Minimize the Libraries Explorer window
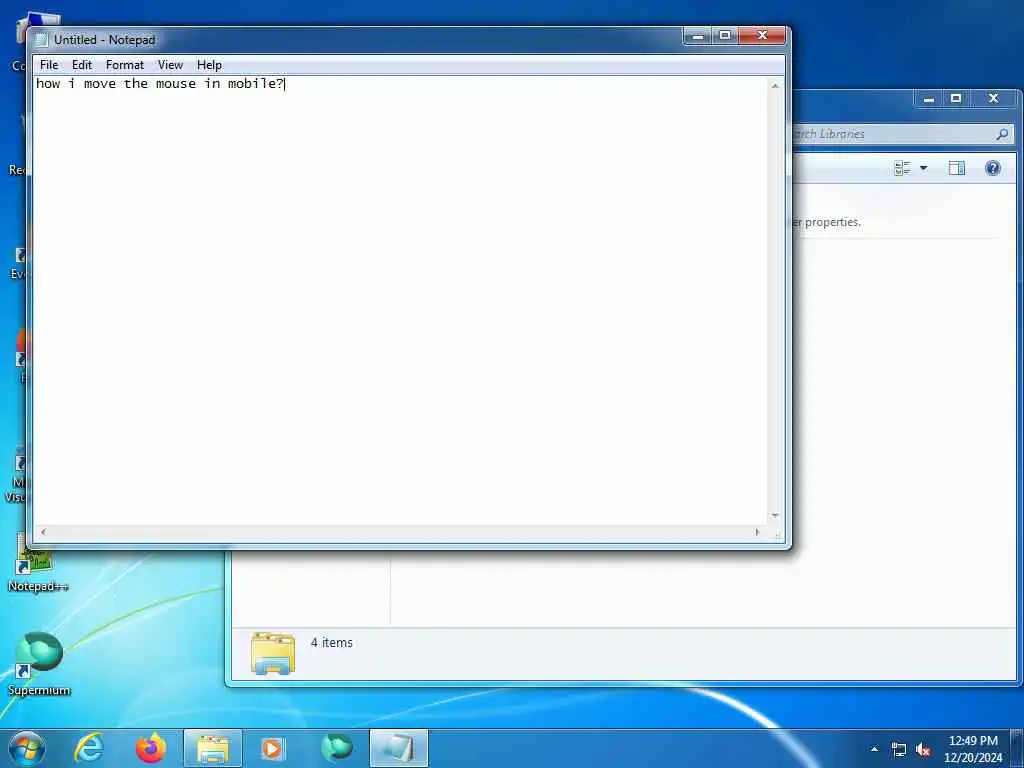Viewport: 1024px width, 768px height. click(x=929, y=99)
